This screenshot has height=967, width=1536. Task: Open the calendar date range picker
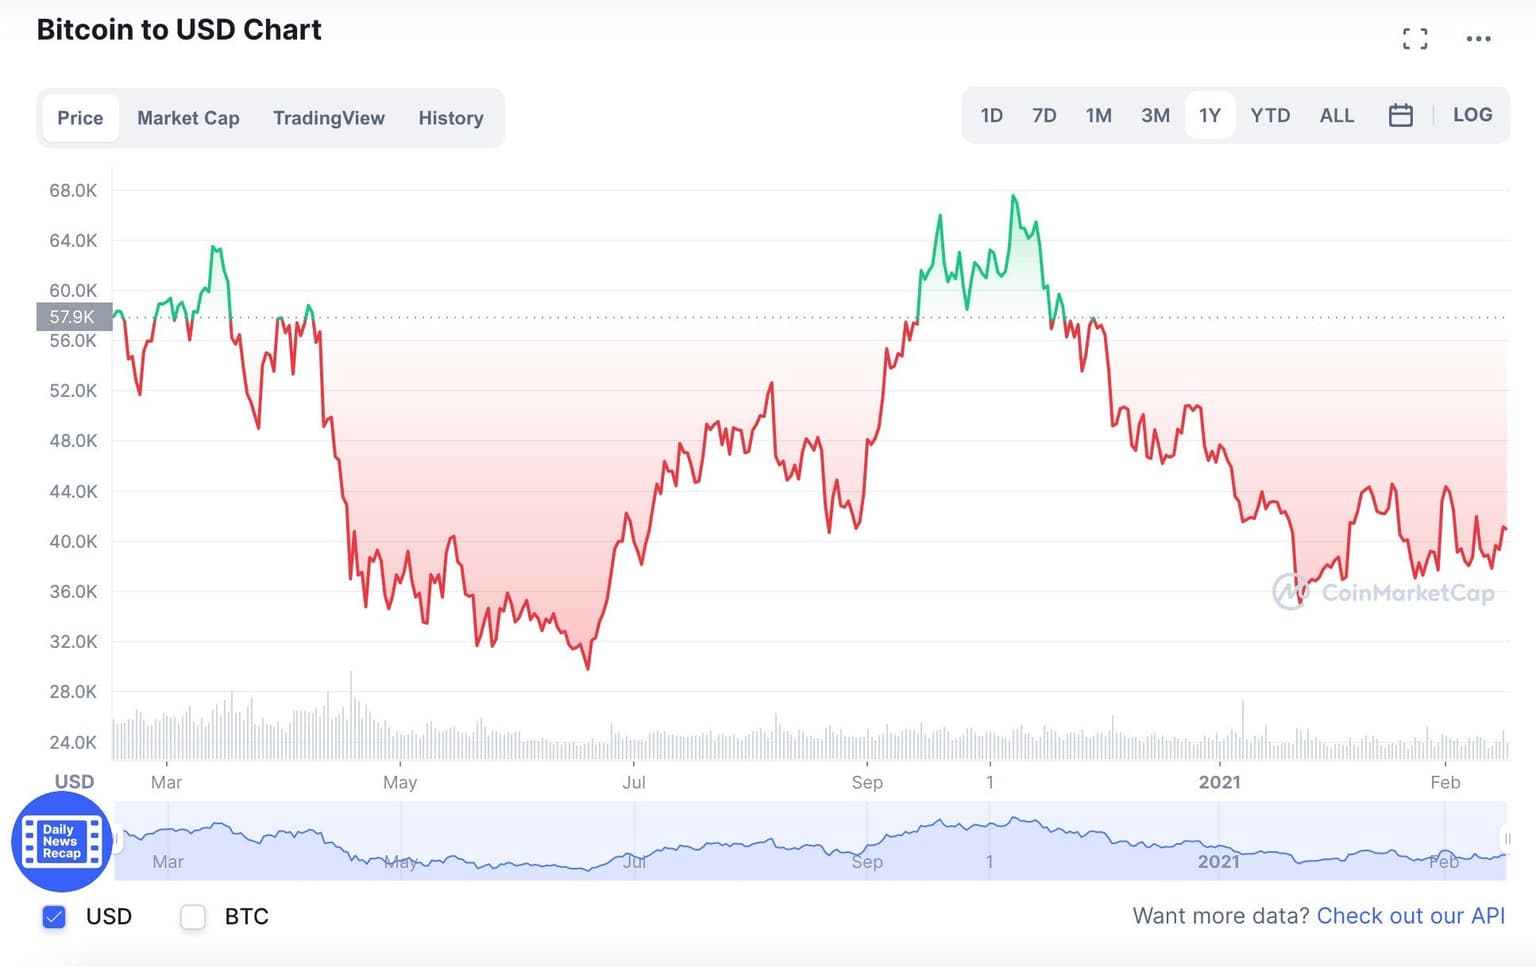click(x=1400, y=116)
